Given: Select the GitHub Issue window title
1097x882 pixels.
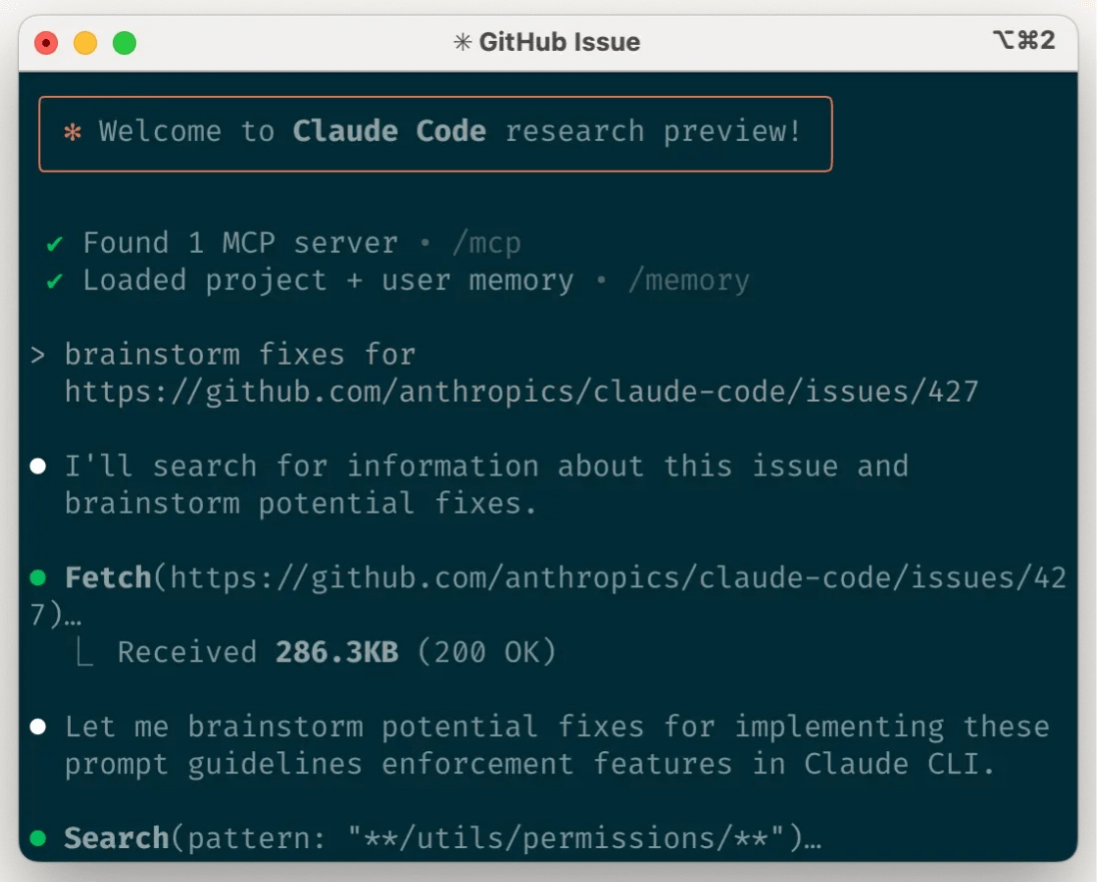Looking at the screenshot, I should [560, 41].
